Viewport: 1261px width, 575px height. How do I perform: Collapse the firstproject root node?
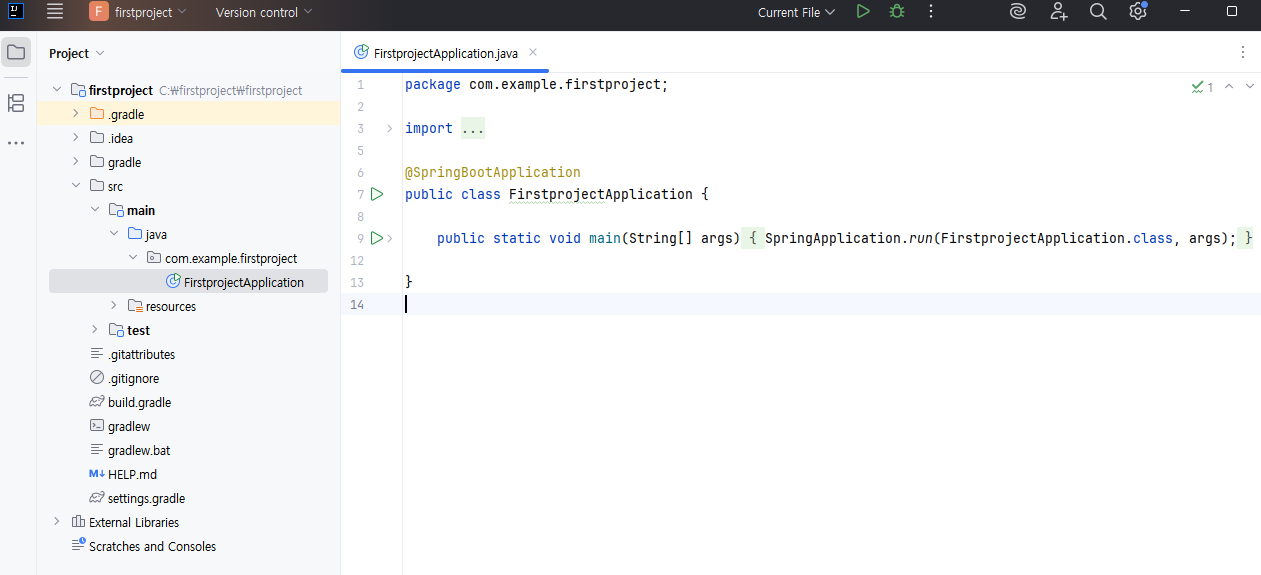[x=56, y=90]
